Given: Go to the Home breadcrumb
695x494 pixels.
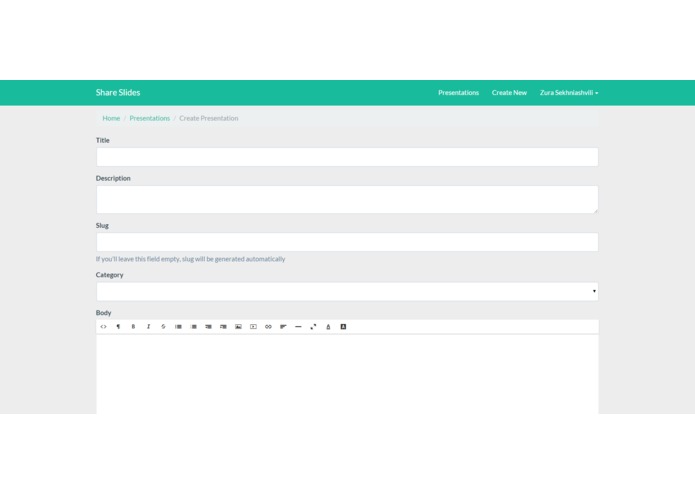Looking at the screenshot, I should click(111, 118).
